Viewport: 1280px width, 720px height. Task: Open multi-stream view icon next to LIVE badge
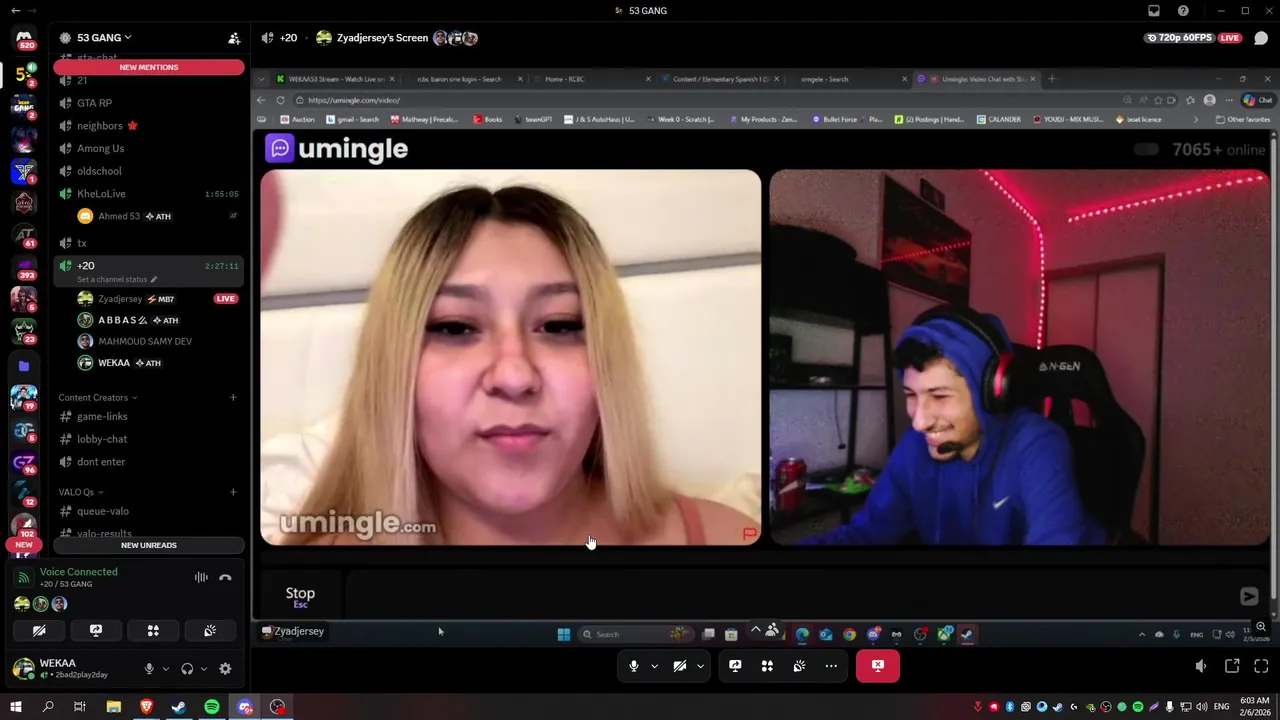pyautogui.click(x=1261, y=38)
